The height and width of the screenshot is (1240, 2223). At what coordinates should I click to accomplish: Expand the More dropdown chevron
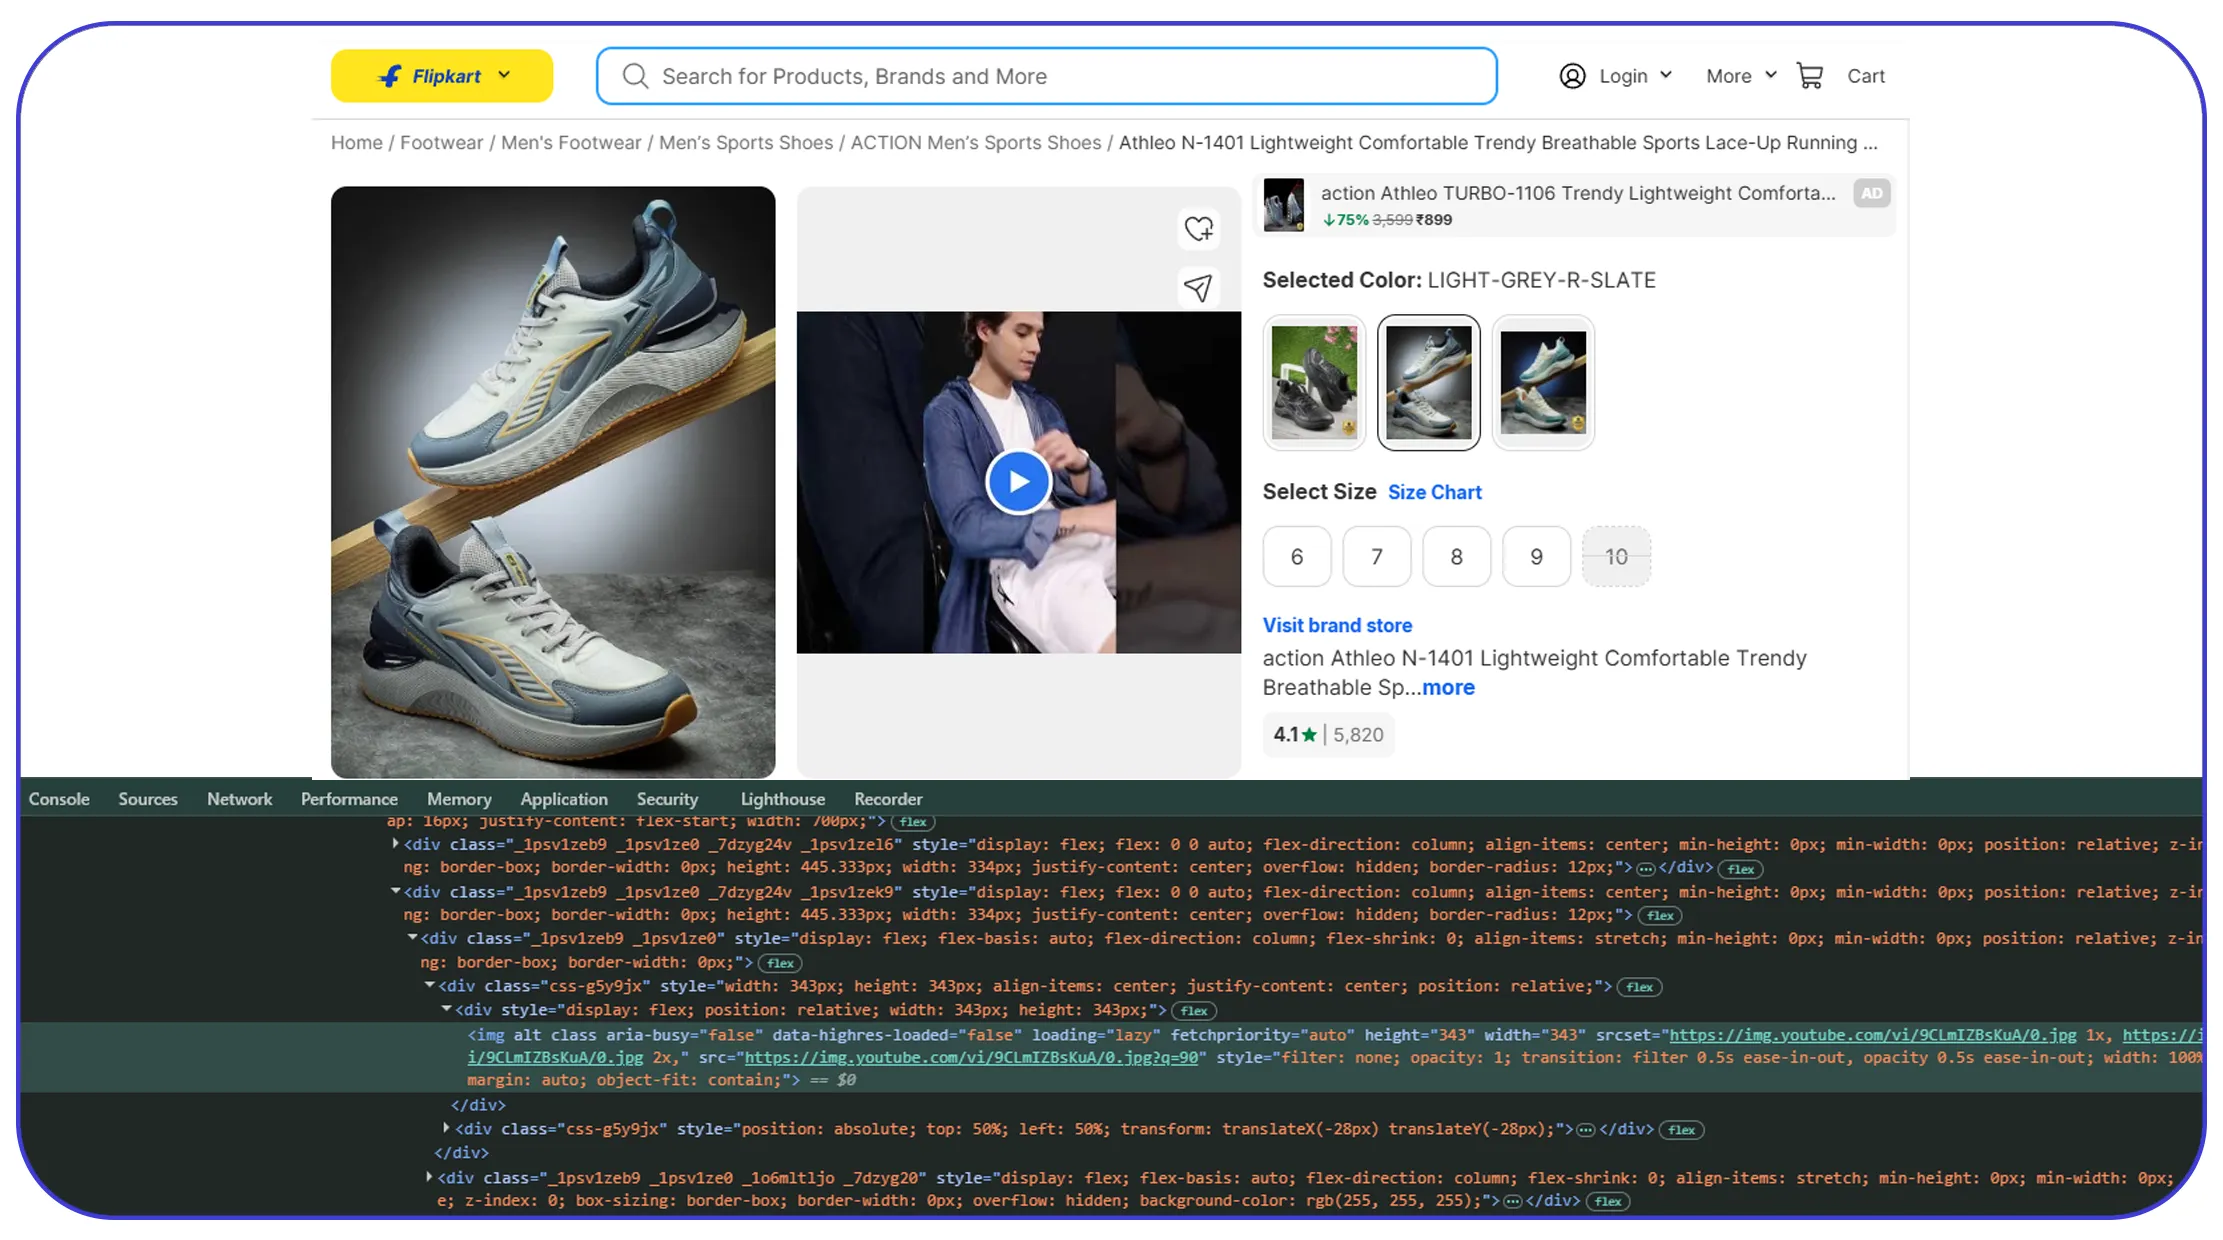(x=1770, y=75)
